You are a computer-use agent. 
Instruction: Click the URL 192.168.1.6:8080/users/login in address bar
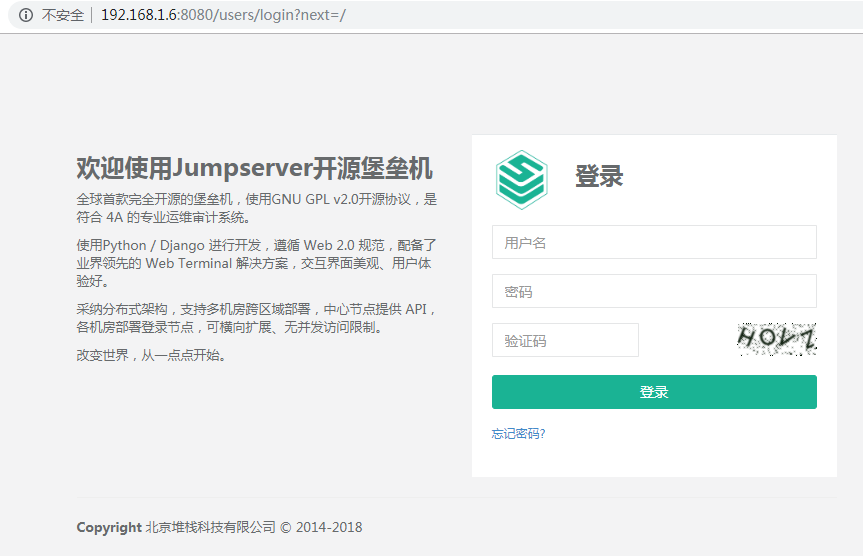223,15
